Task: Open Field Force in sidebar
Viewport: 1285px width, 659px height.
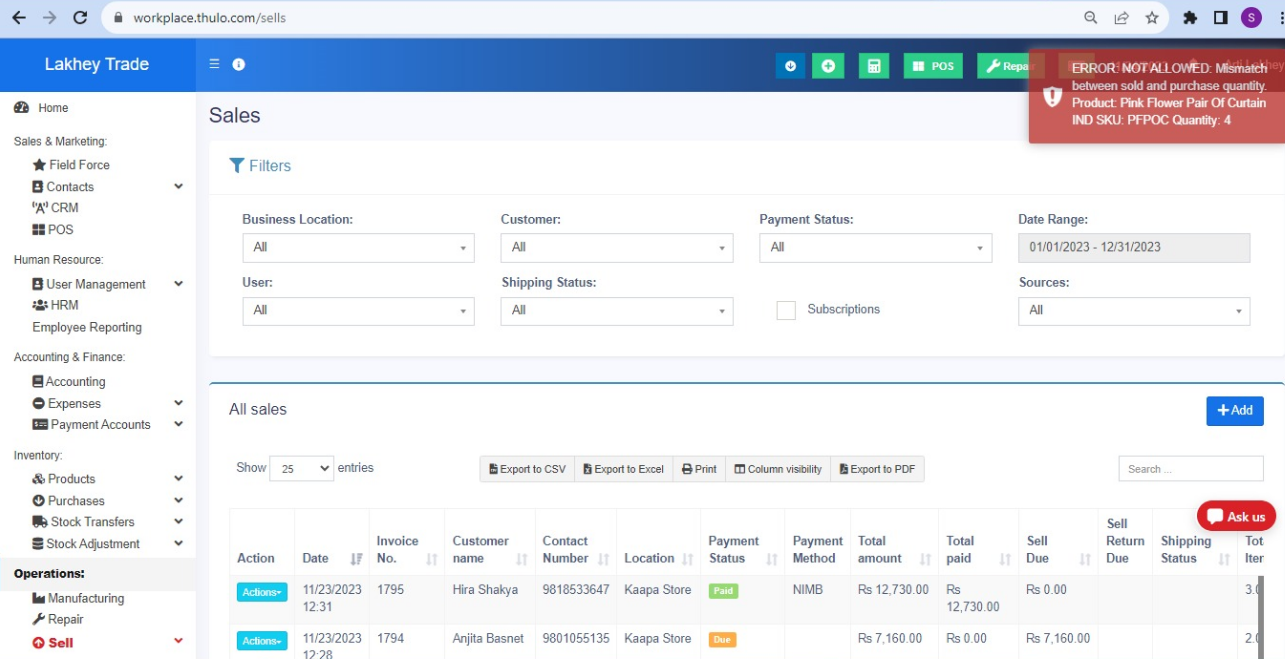Action: pyautogui.click(x=79, y=165)
